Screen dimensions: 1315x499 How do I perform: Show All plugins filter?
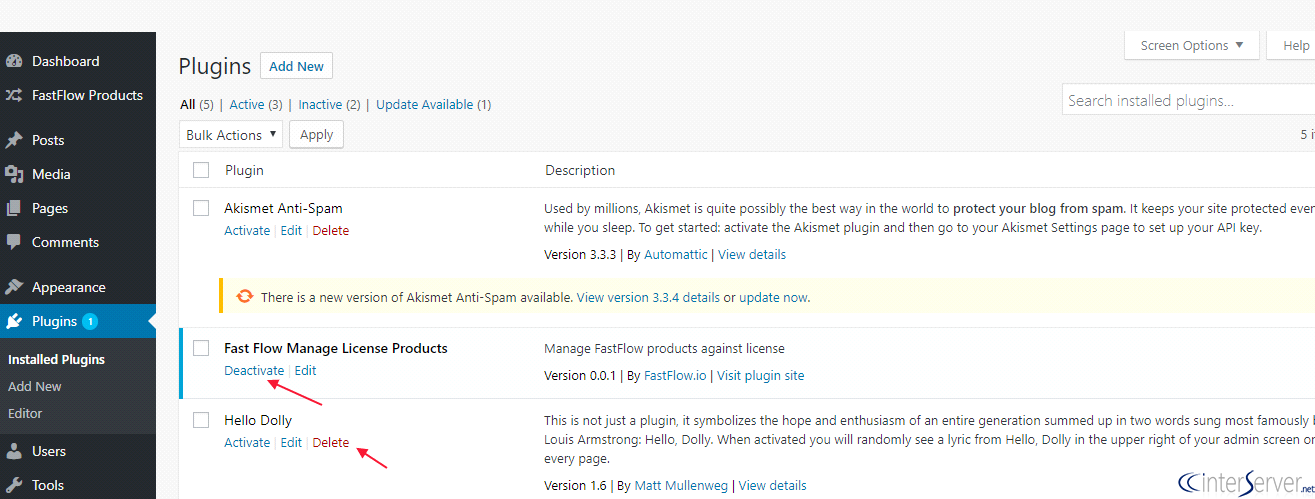point(187,104)
